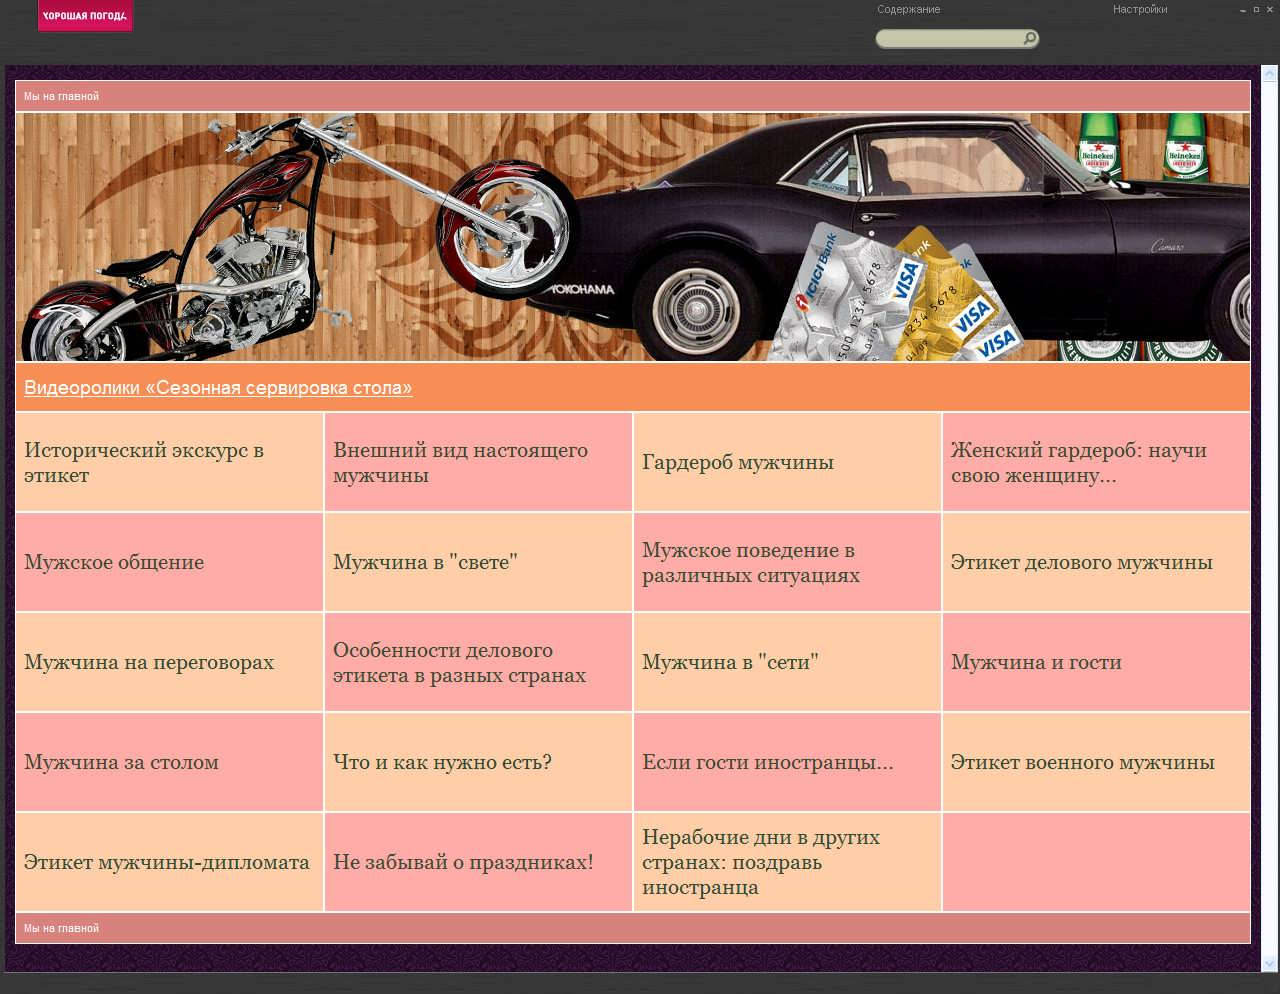Open Исторический экскурс в этикет
This screenshot has height=994, width=1280.
[x=144, y=463]
